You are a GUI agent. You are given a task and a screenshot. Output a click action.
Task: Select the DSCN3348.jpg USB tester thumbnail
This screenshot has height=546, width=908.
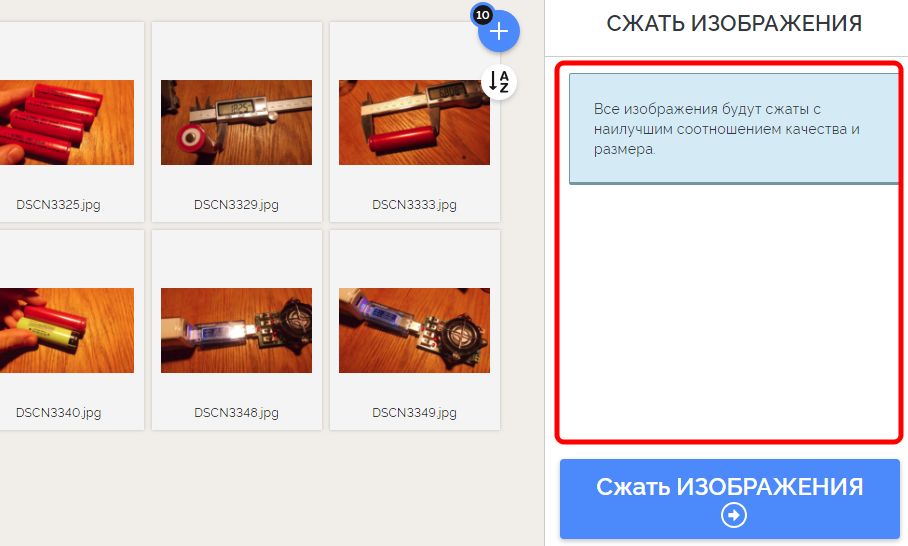236,330
